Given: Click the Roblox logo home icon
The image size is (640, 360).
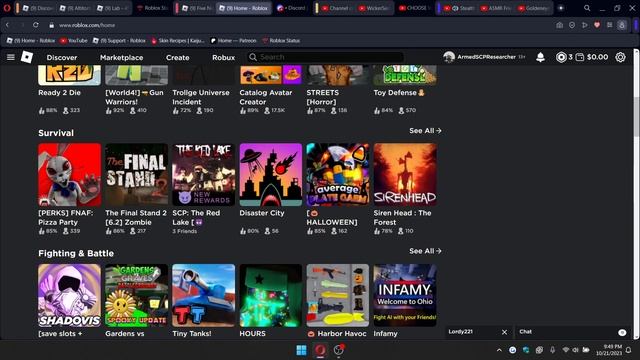Looking at the screenshot, I should point(27,57).
